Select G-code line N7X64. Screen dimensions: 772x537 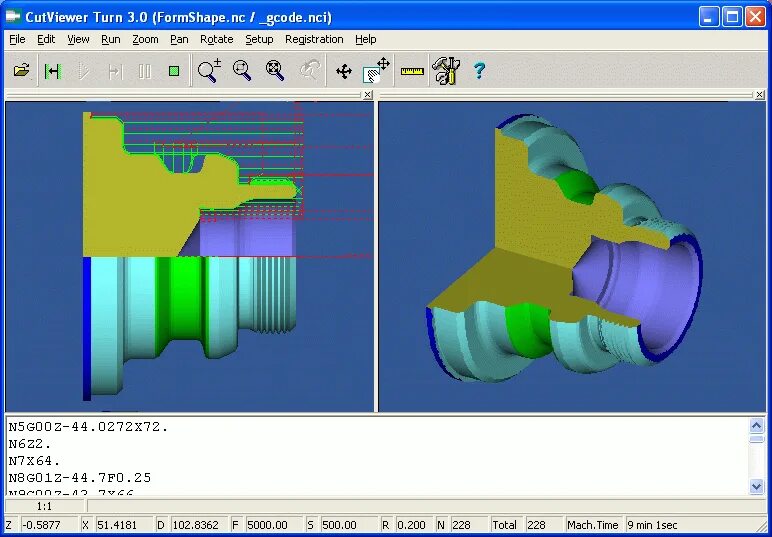point(34,461)
